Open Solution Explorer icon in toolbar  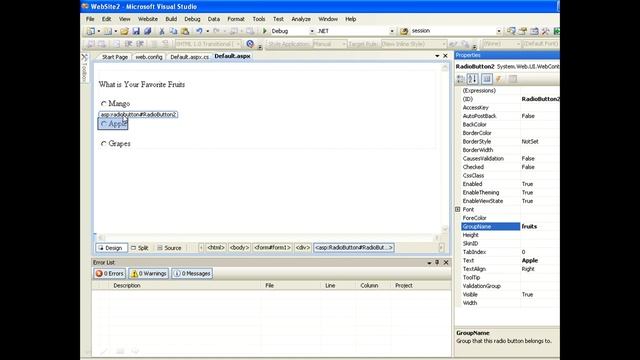511,31
